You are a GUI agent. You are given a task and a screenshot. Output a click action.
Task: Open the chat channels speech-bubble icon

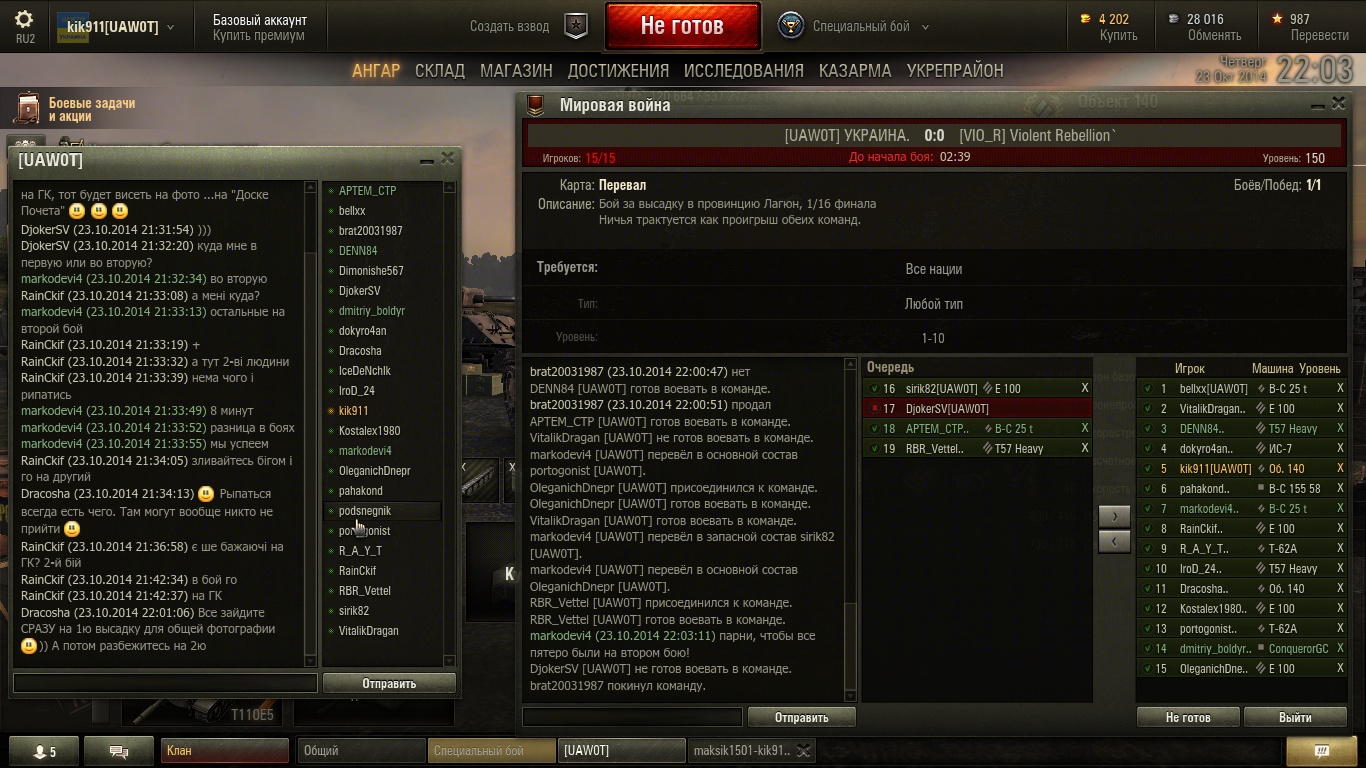click(119, 751)
